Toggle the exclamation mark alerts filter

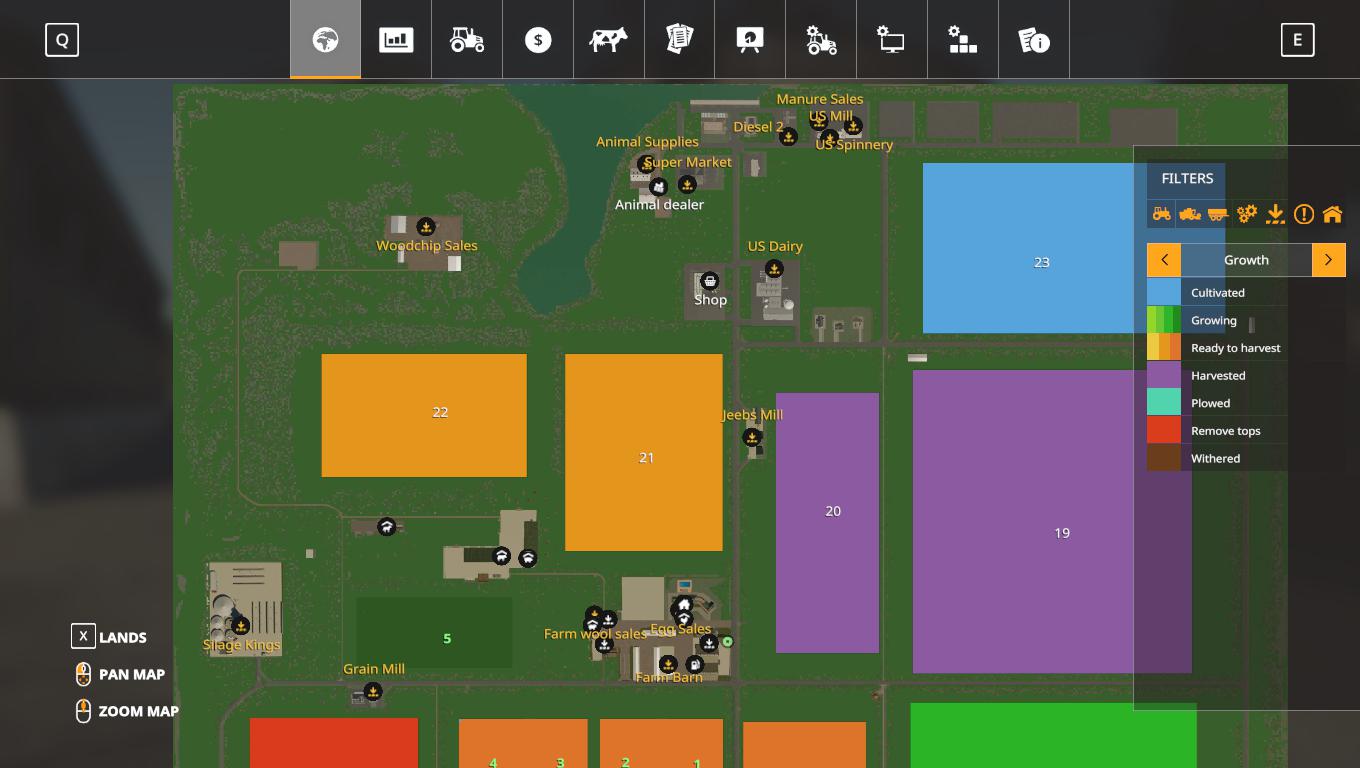tap(1304, 213)
